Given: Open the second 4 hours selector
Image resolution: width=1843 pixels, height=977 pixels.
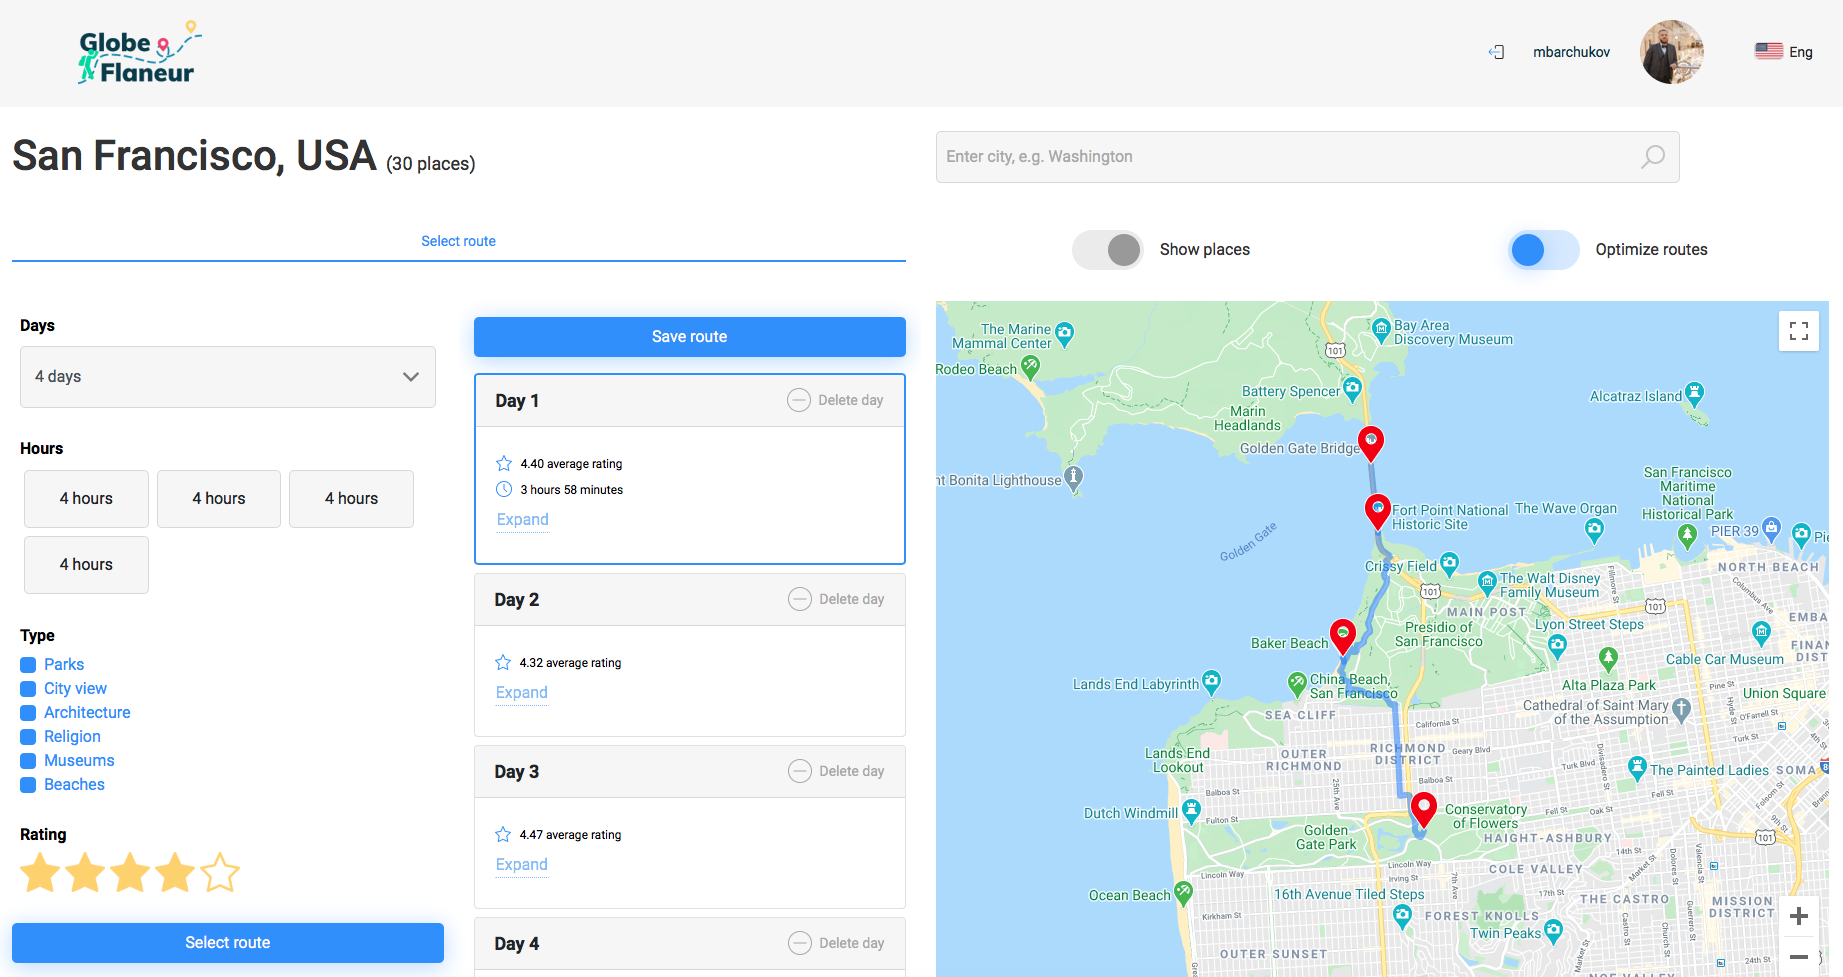Looking at the screenshot, I should (219, 499).
